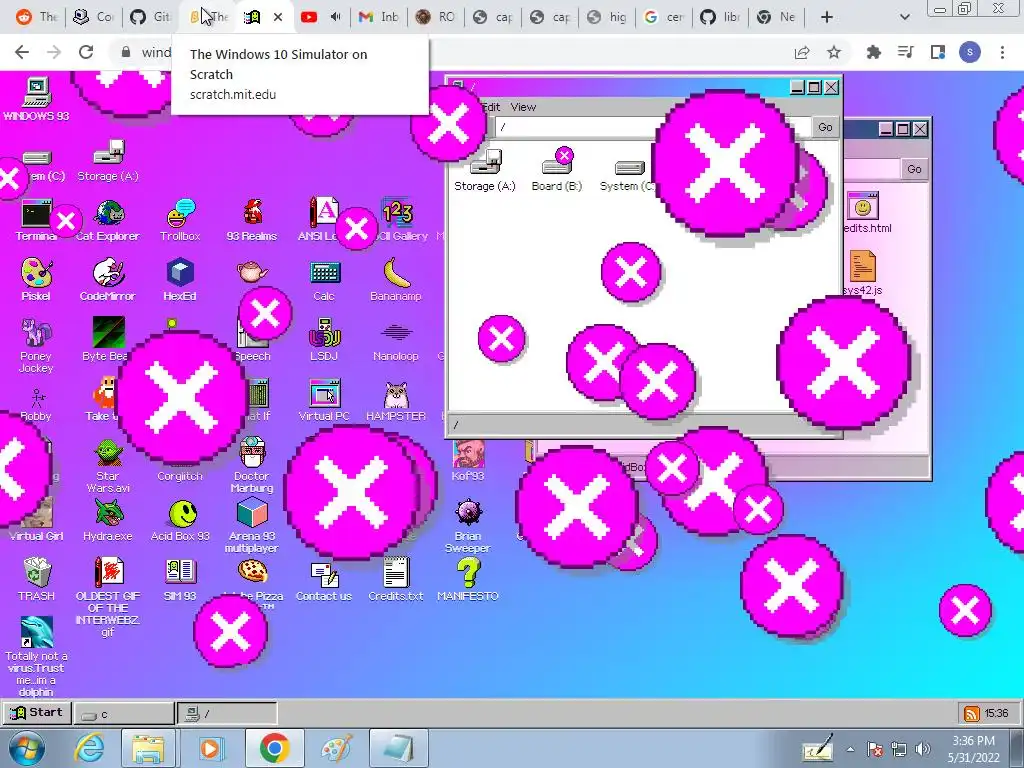Launch Hydra.exe icon
The image size is (1024, 768).
108,520
